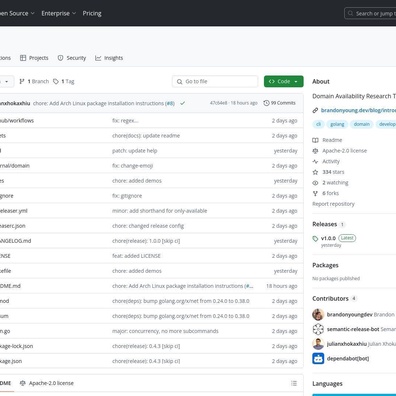
Task: View the 2 watching list
Action: tap(330, 183)
